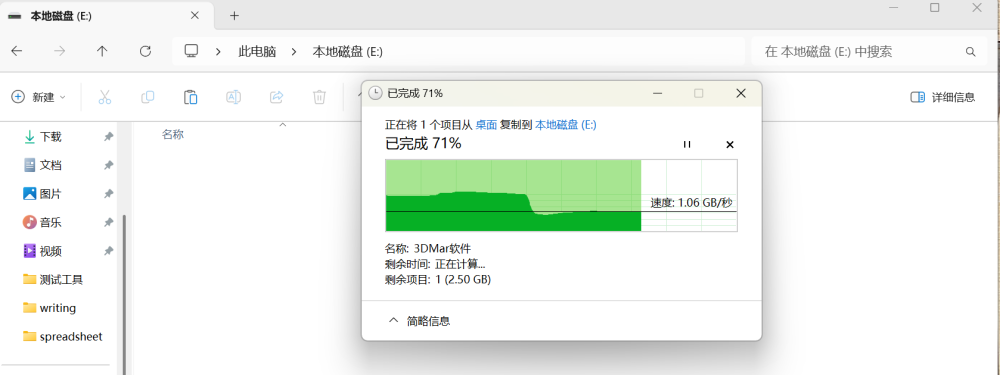Click the clock icon in copy dialog title
1000x375 pixels.
click(x=376, y=93)
